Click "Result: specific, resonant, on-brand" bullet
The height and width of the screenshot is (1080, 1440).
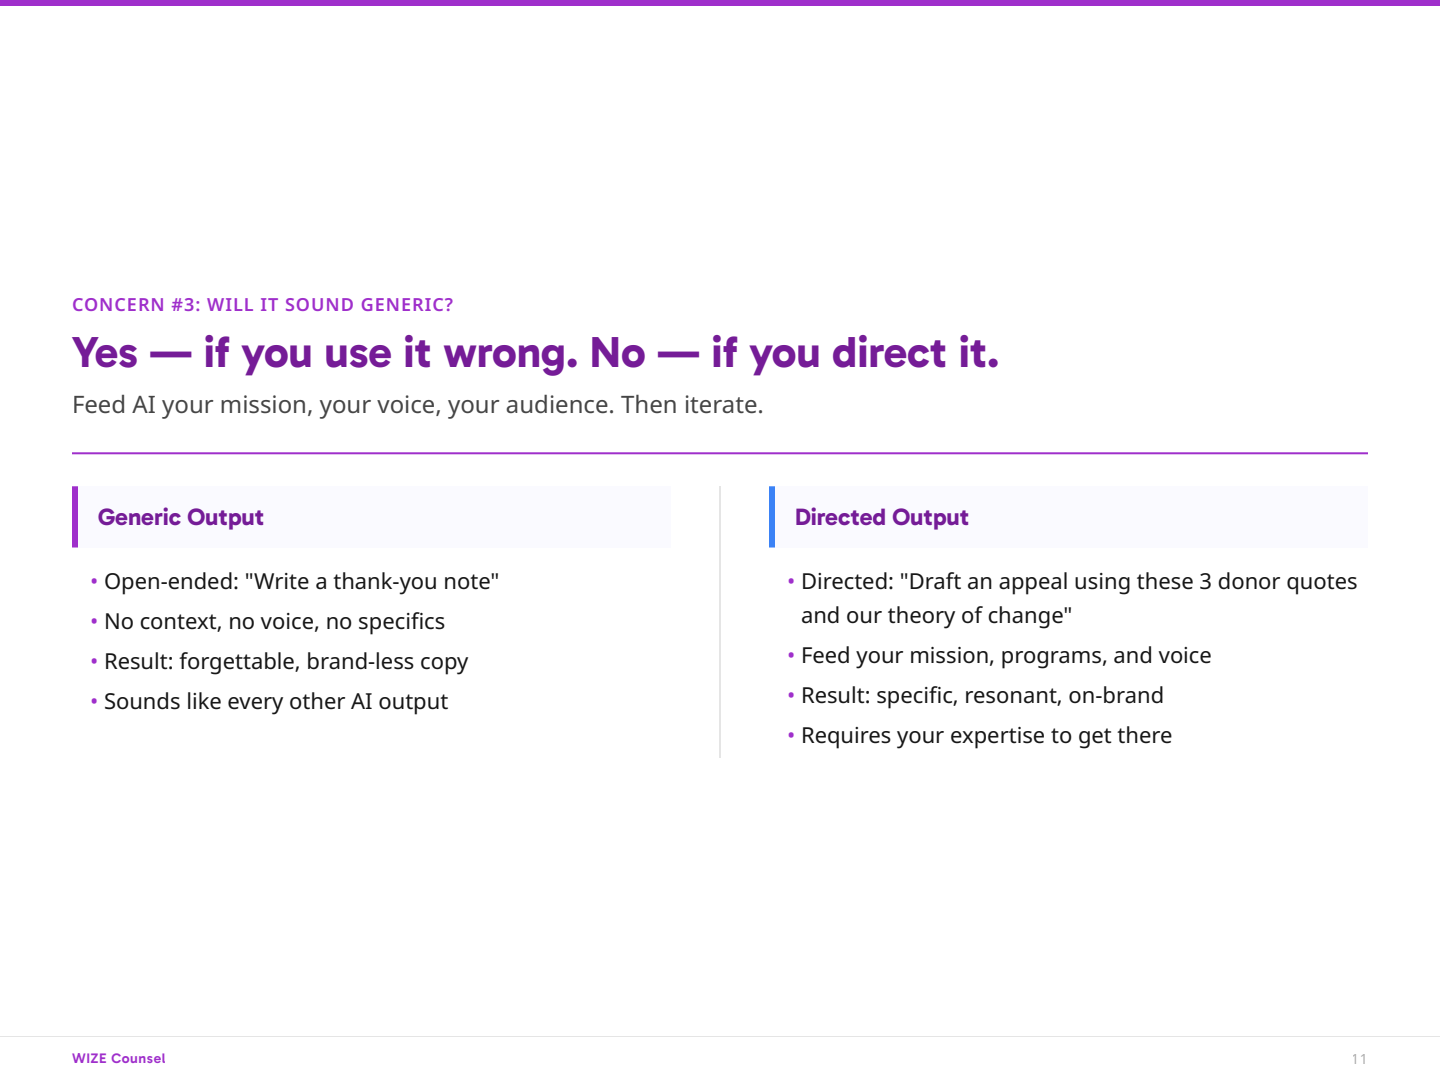[x=982, y=696]
